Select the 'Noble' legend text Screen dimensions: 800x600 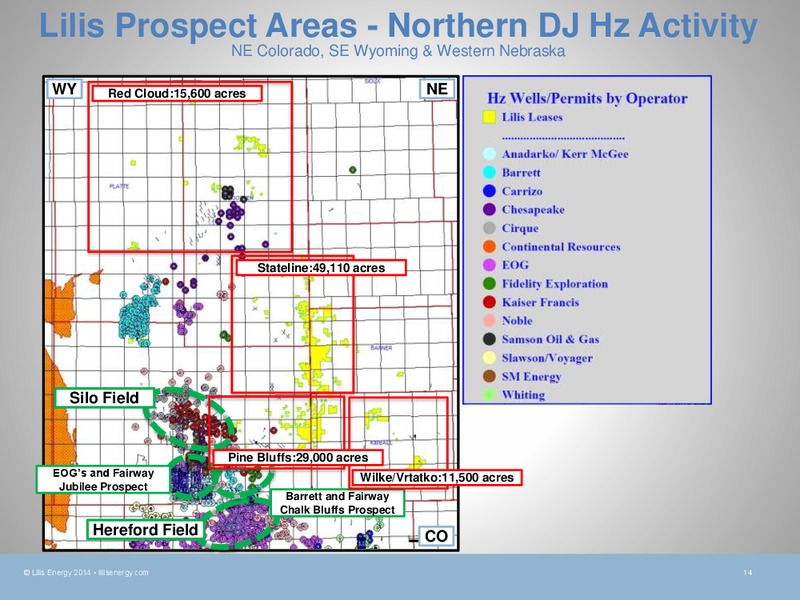(x=517, y=321)
